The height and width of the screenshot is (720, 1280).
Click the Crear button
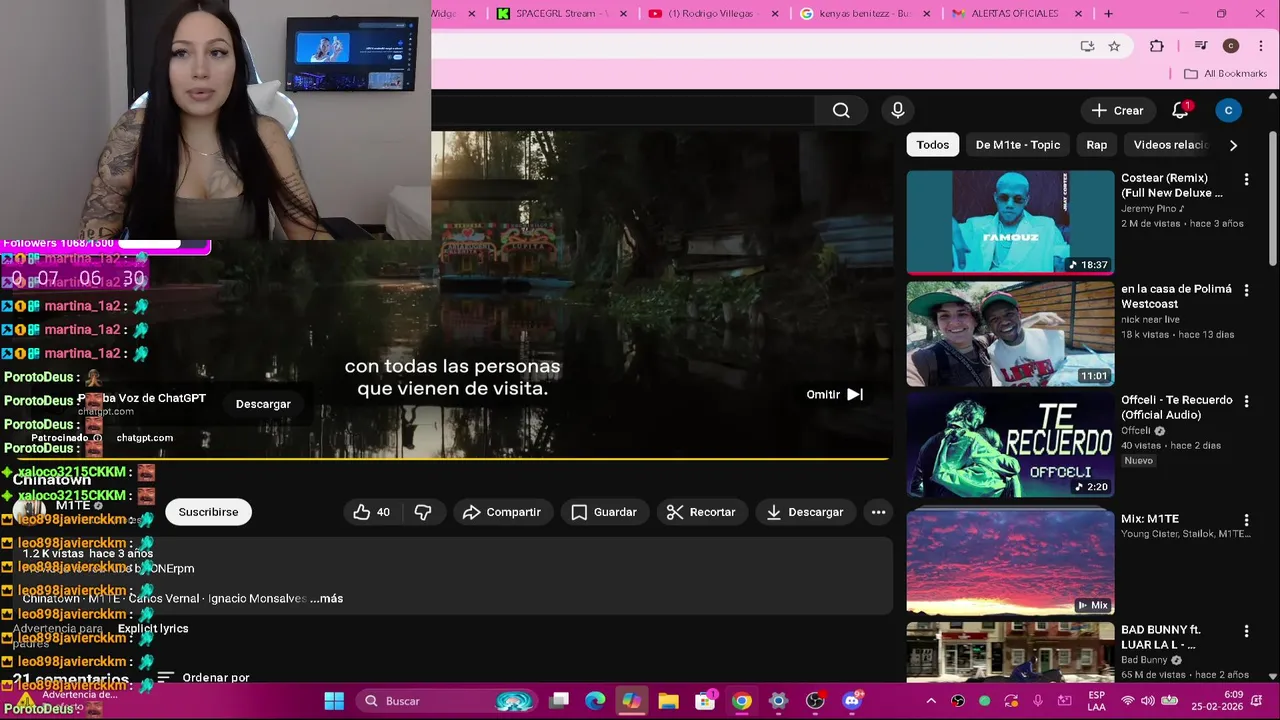(1117, 110)
